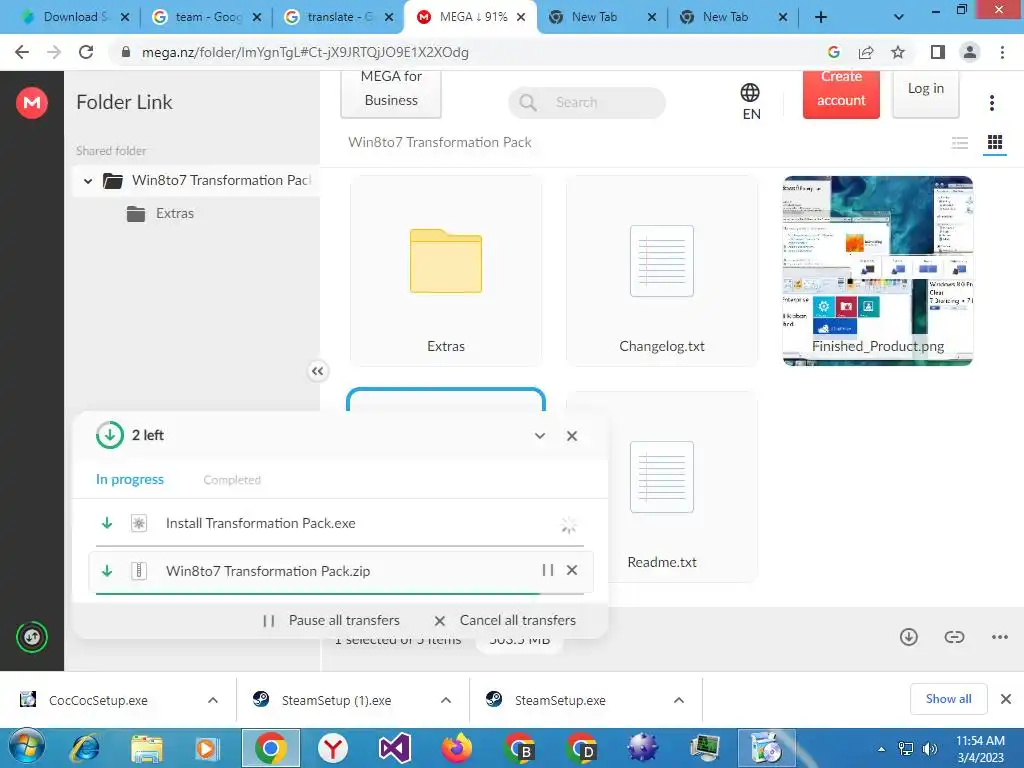Go back in browser history

22,52
